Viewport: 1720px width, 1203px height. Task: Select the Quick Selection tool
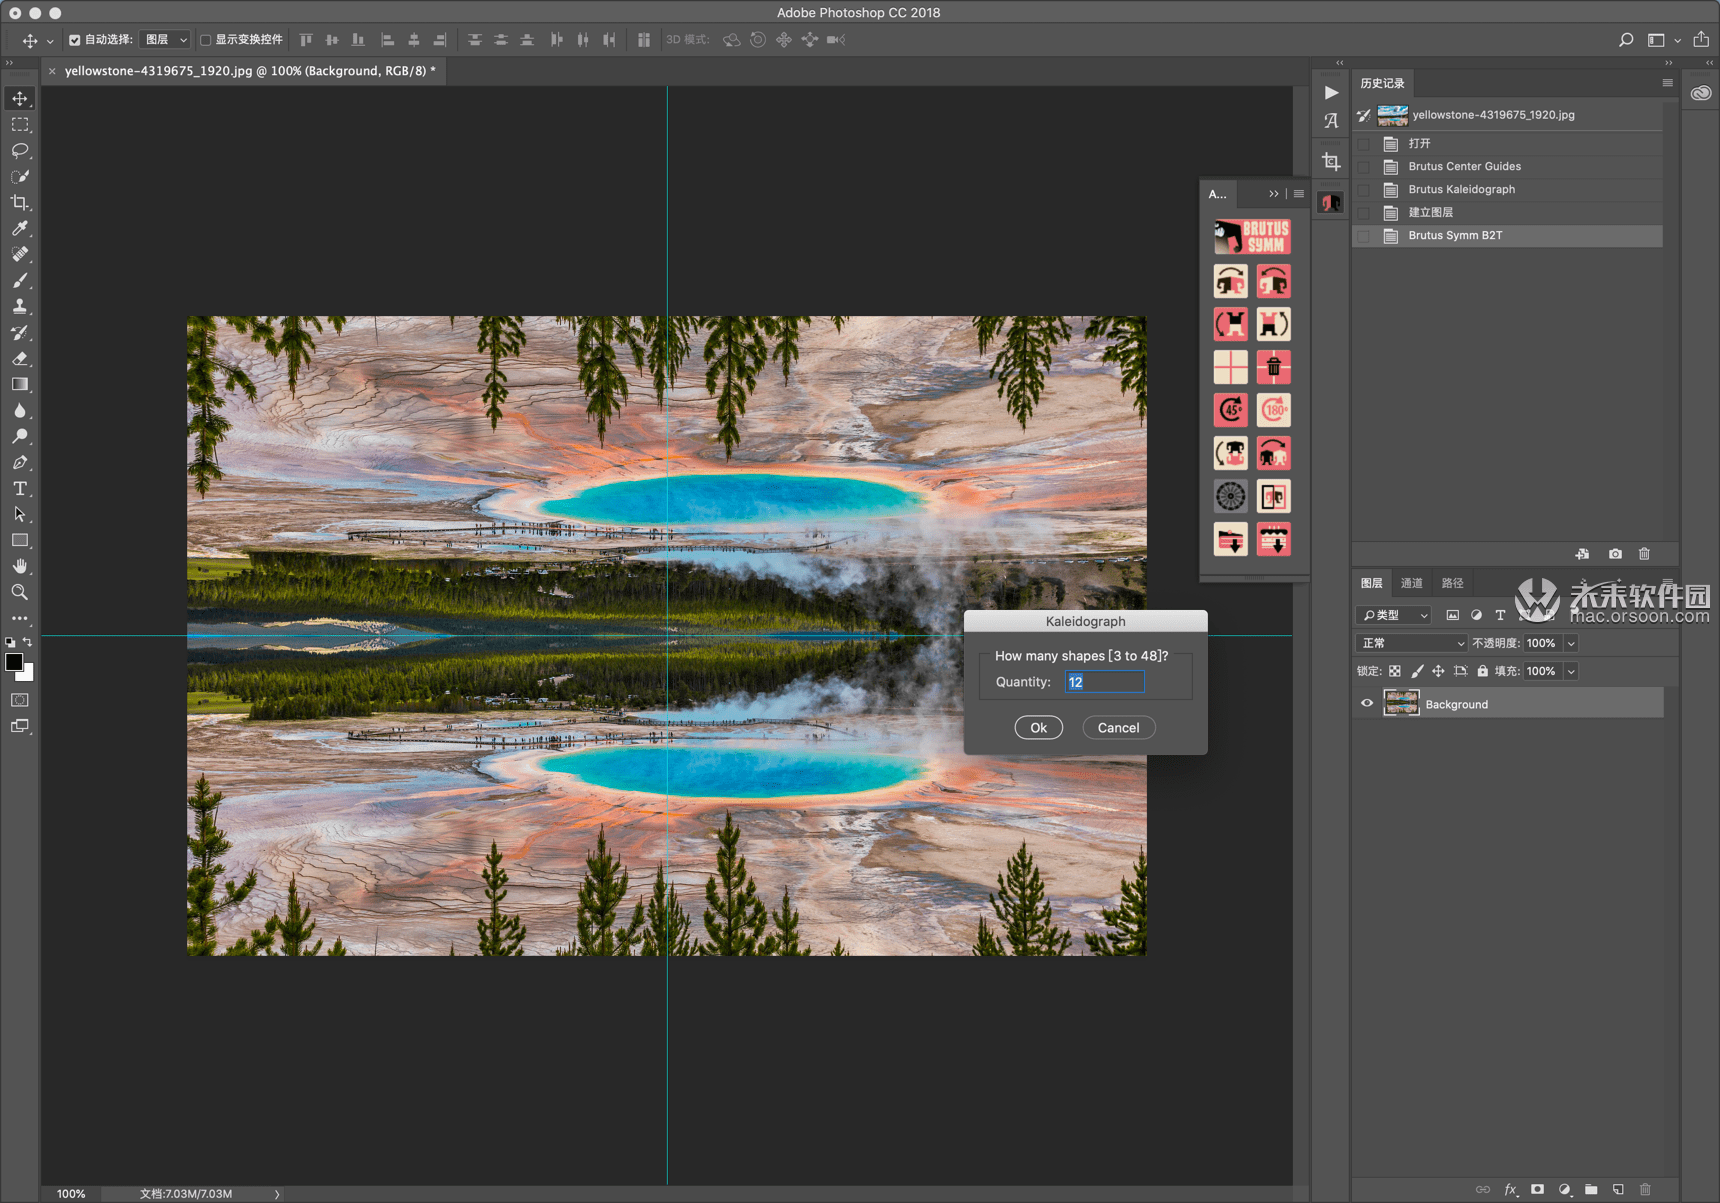click(20, 176)
